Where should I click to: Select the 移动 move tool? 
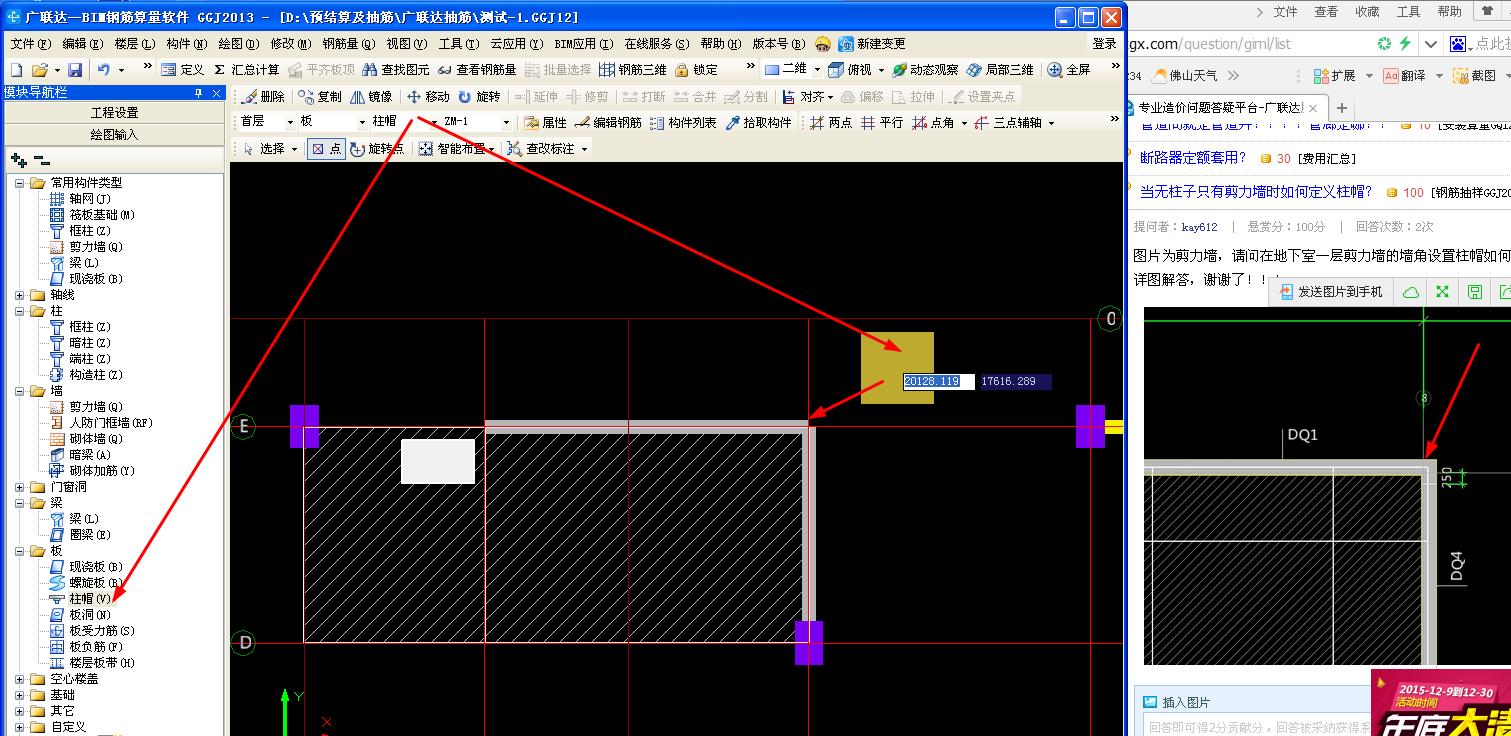click(x=428, y=97)
